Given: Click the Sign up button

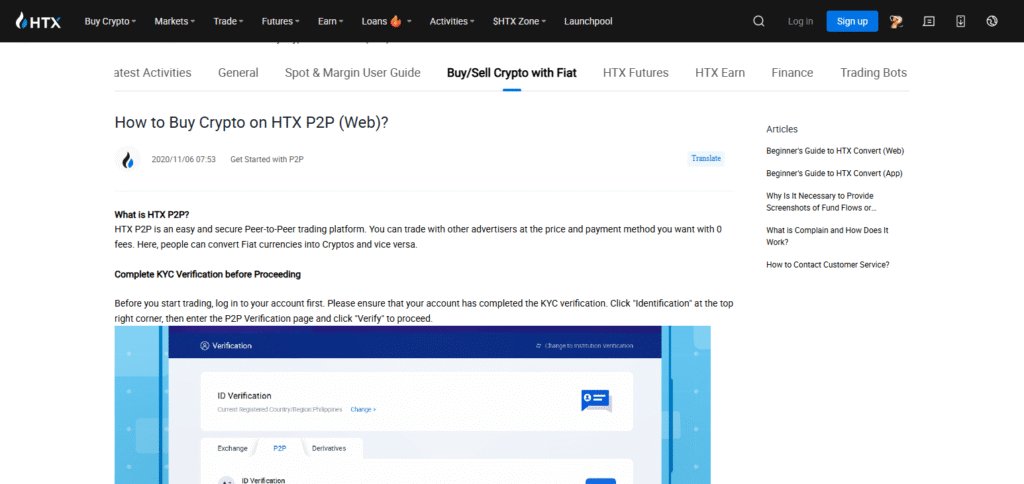Looking at the screenshot, I should pyautogui.click(x=852, y=21).
